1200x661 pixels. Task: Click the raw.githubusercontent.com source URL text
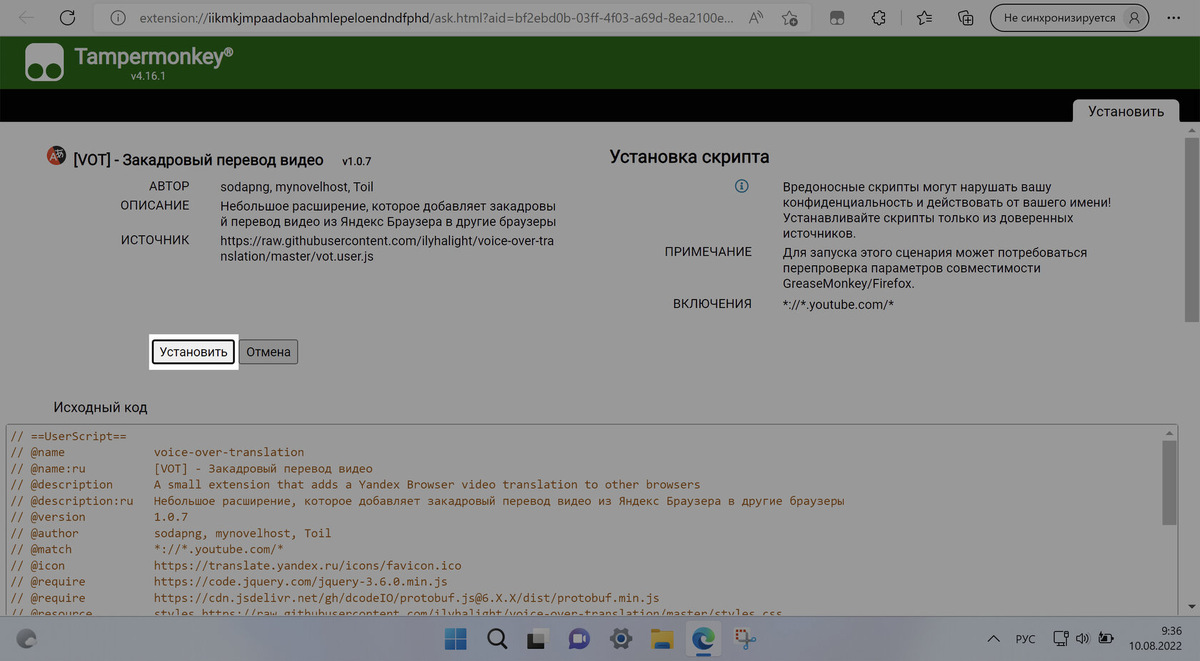pos(387,248)
